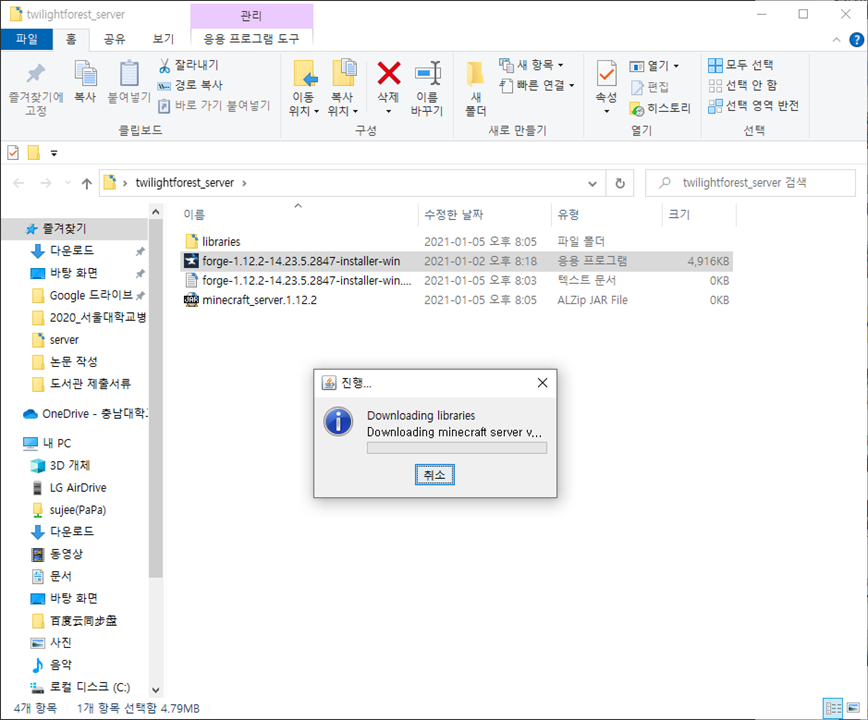Open New item (새 항목) dropdown
868x720 pixels.
pos(531,65)
